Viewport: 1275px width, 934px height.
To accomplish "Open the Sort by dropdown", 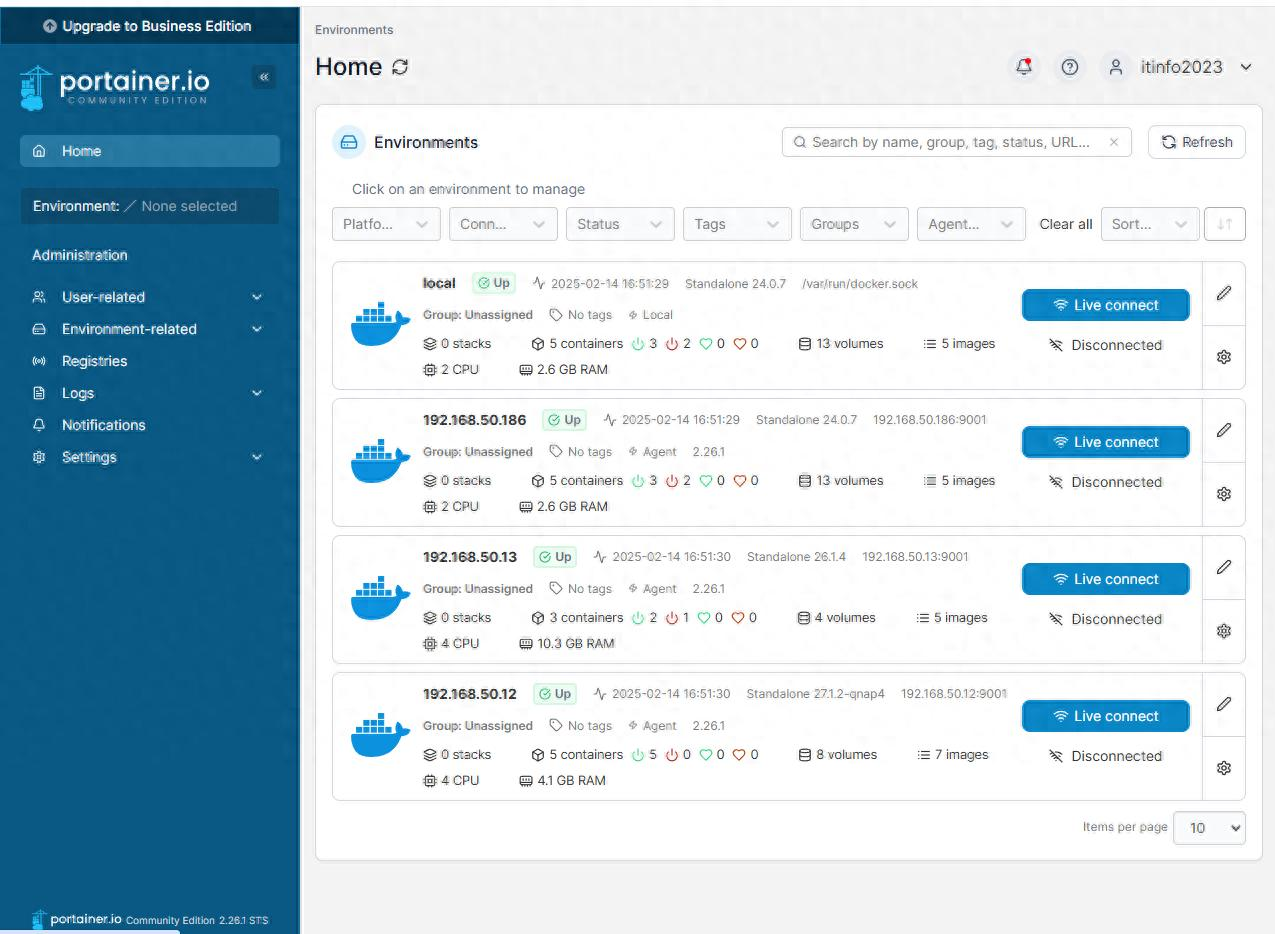I will click(x=1150, y=224).
